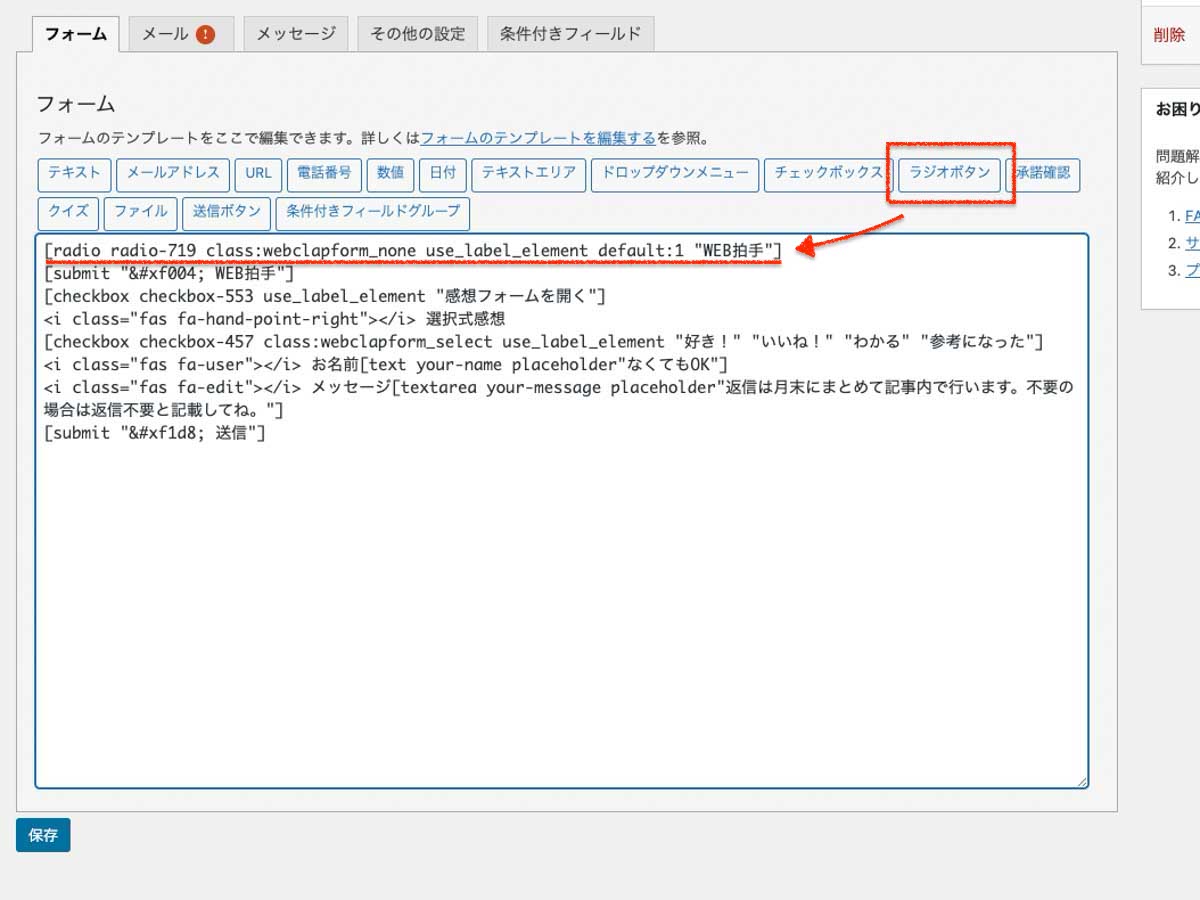1200x900 pixels.
Task: Click the メールアドレス tag button
Action: [173, 173]
